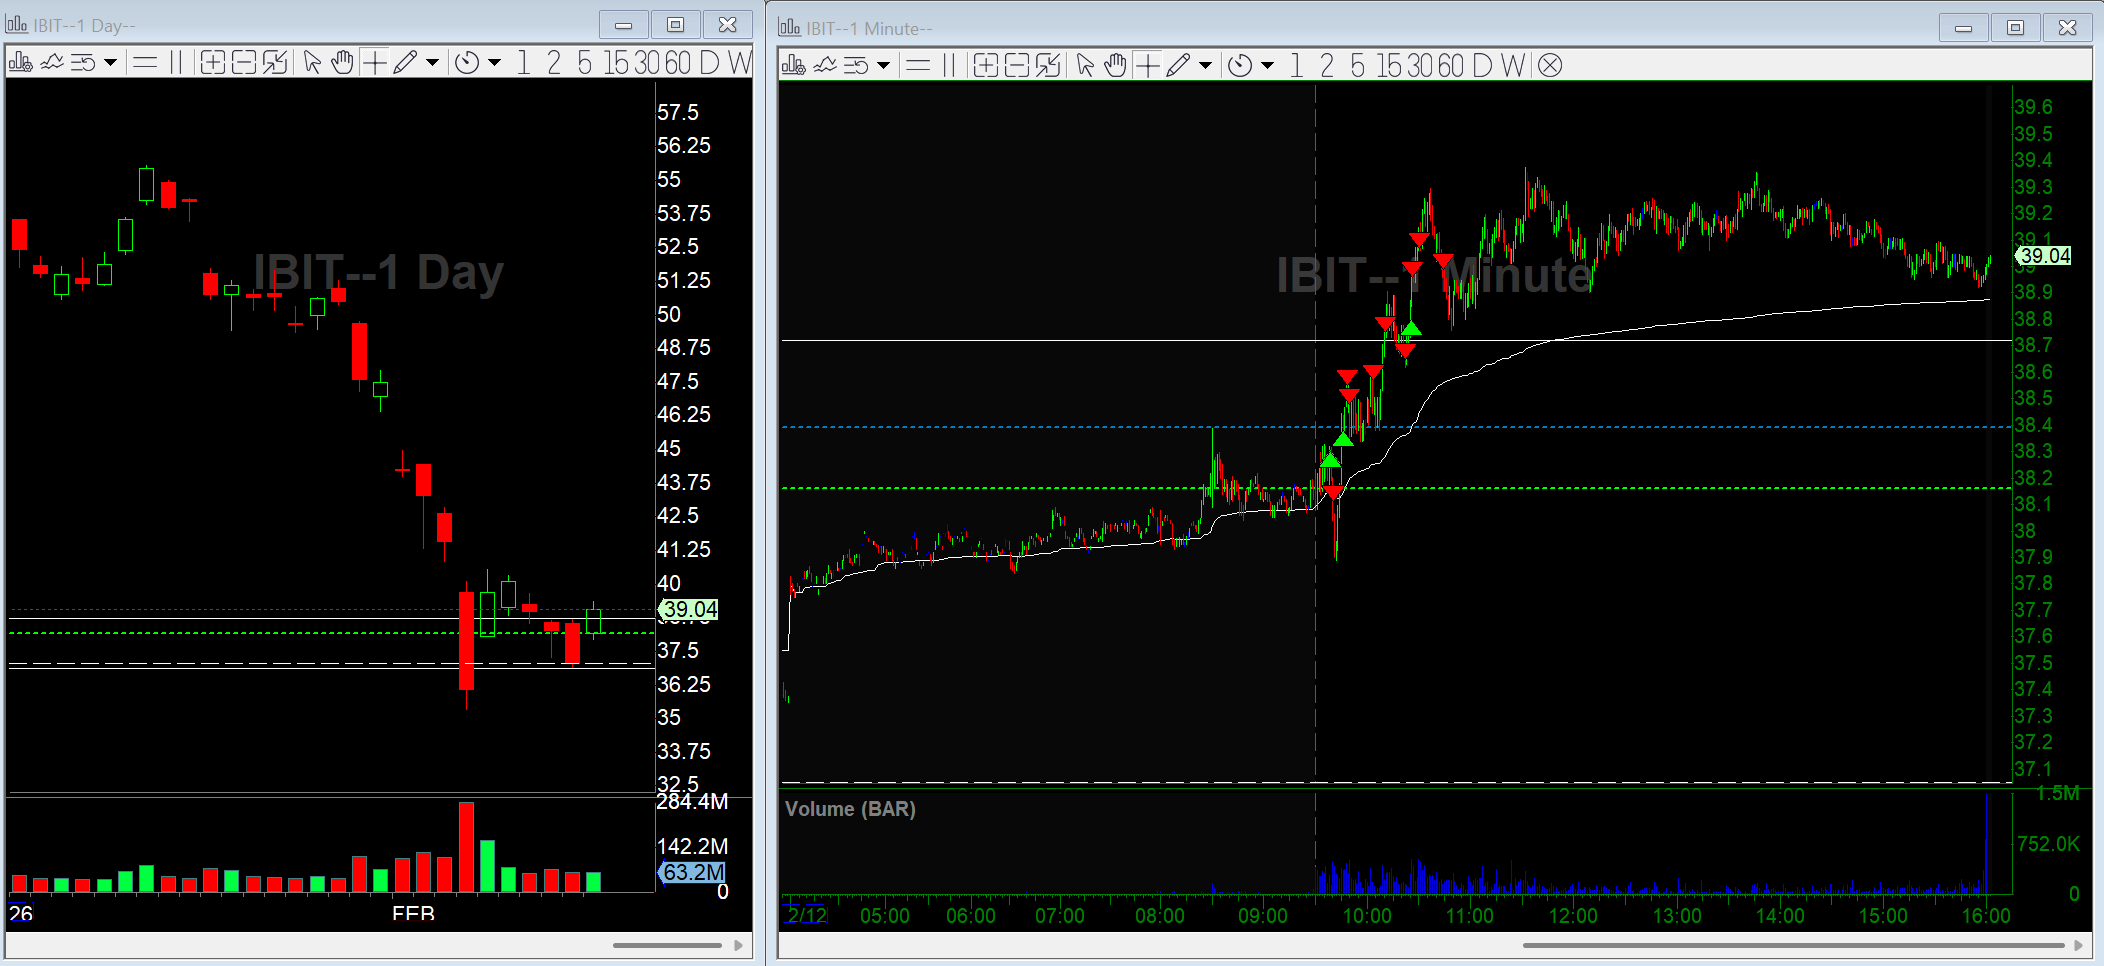Image resolution: width=2104 pixels, height=966 pixels.
Task: Expand timer dropdown in the 1 Minute toolbar
Action: pos(1267,66)
